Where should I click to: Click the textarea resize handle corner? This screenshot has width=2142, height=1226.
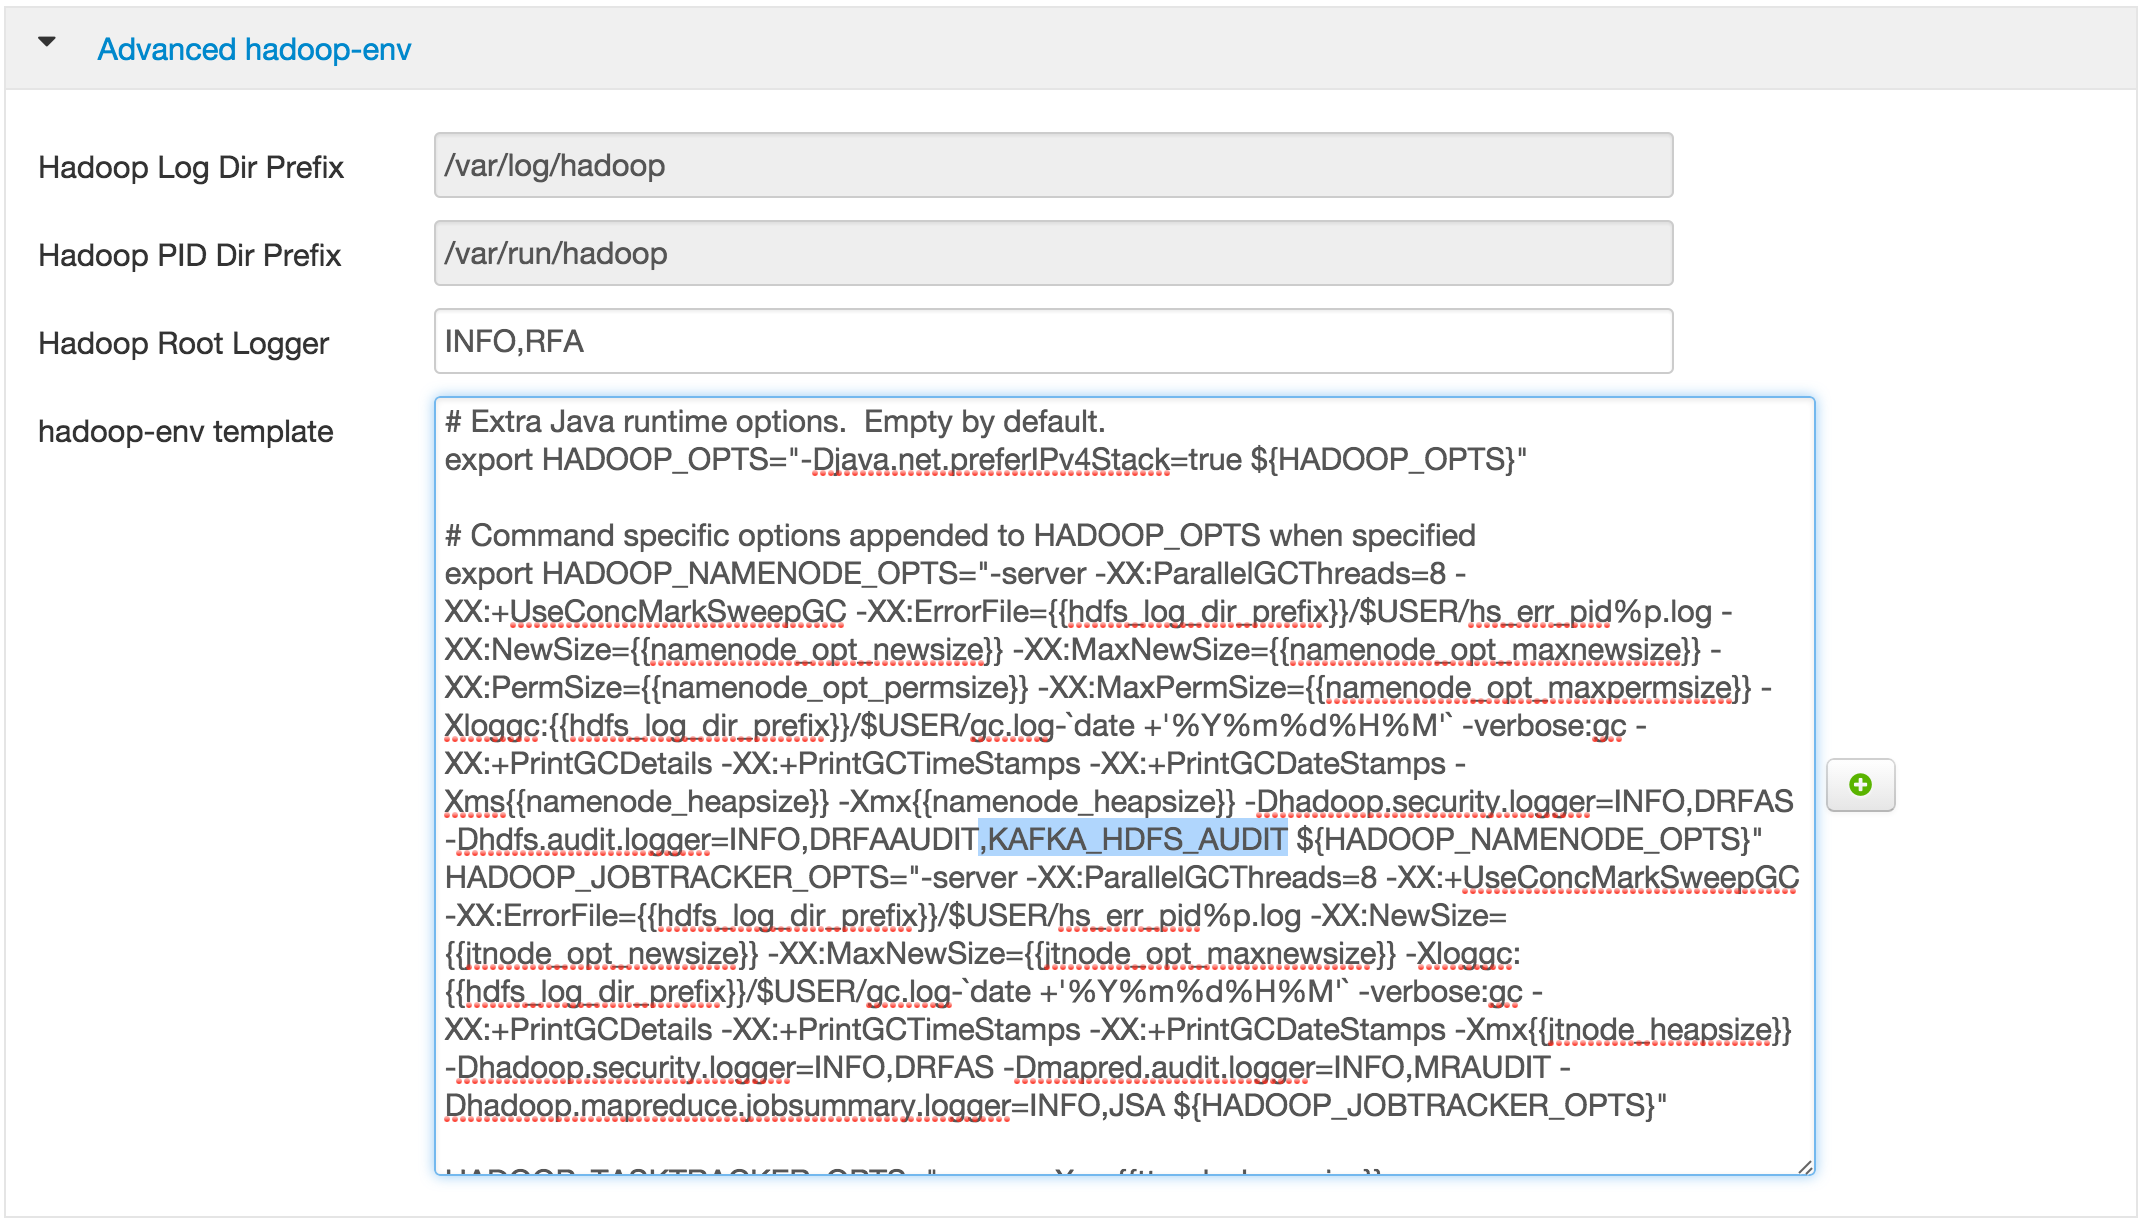tap(1804, 1166)
